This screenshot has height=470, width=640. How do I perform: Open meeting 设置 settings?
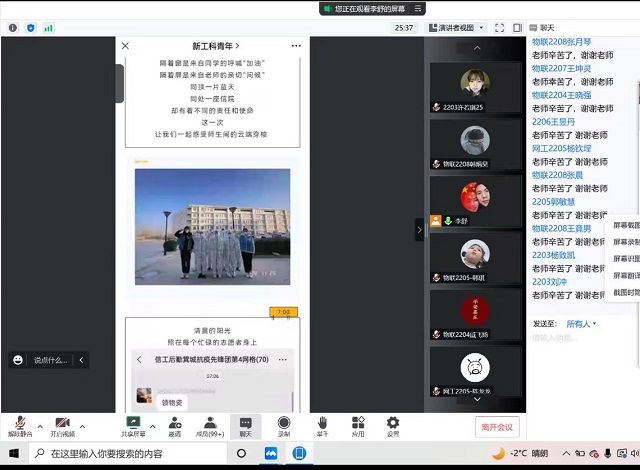click(393, 426)
